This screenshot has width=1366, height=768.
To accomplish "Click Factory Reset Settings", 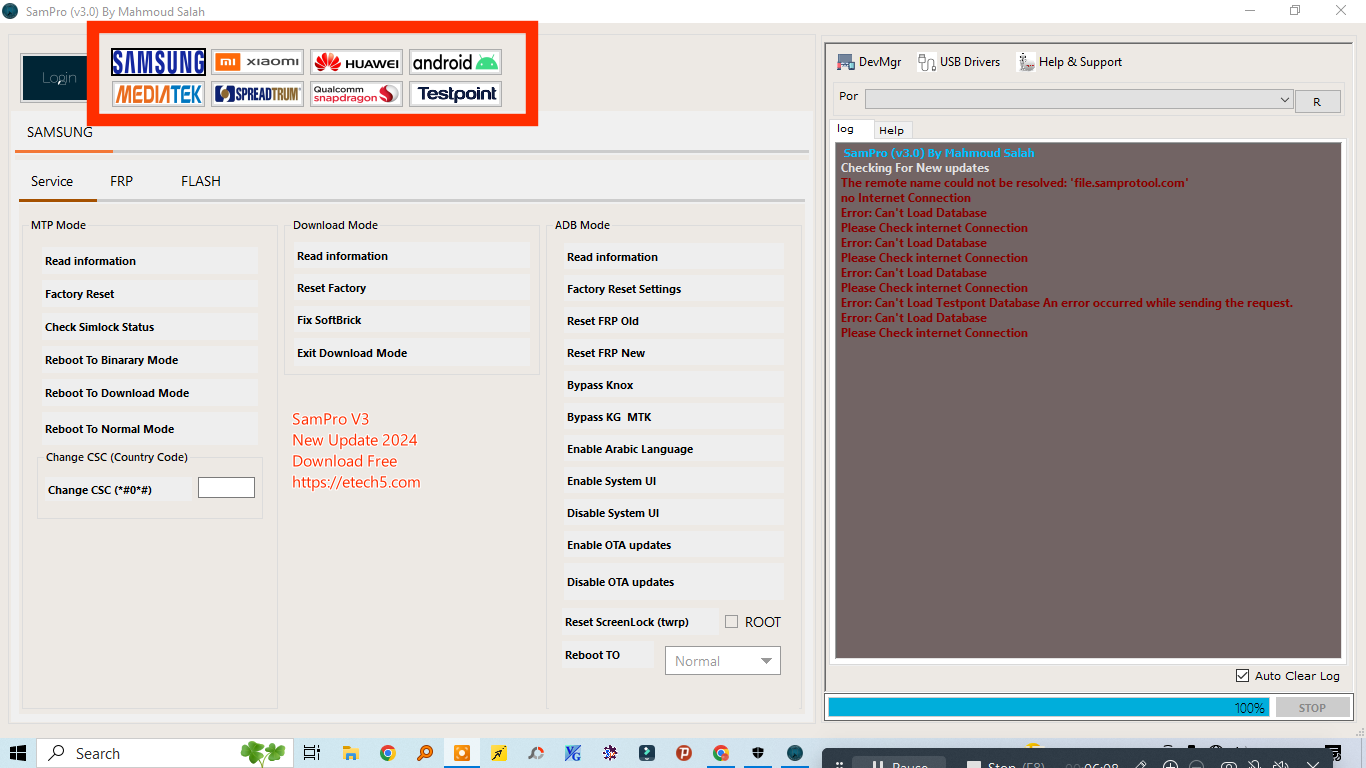I will tap(672, 289).
